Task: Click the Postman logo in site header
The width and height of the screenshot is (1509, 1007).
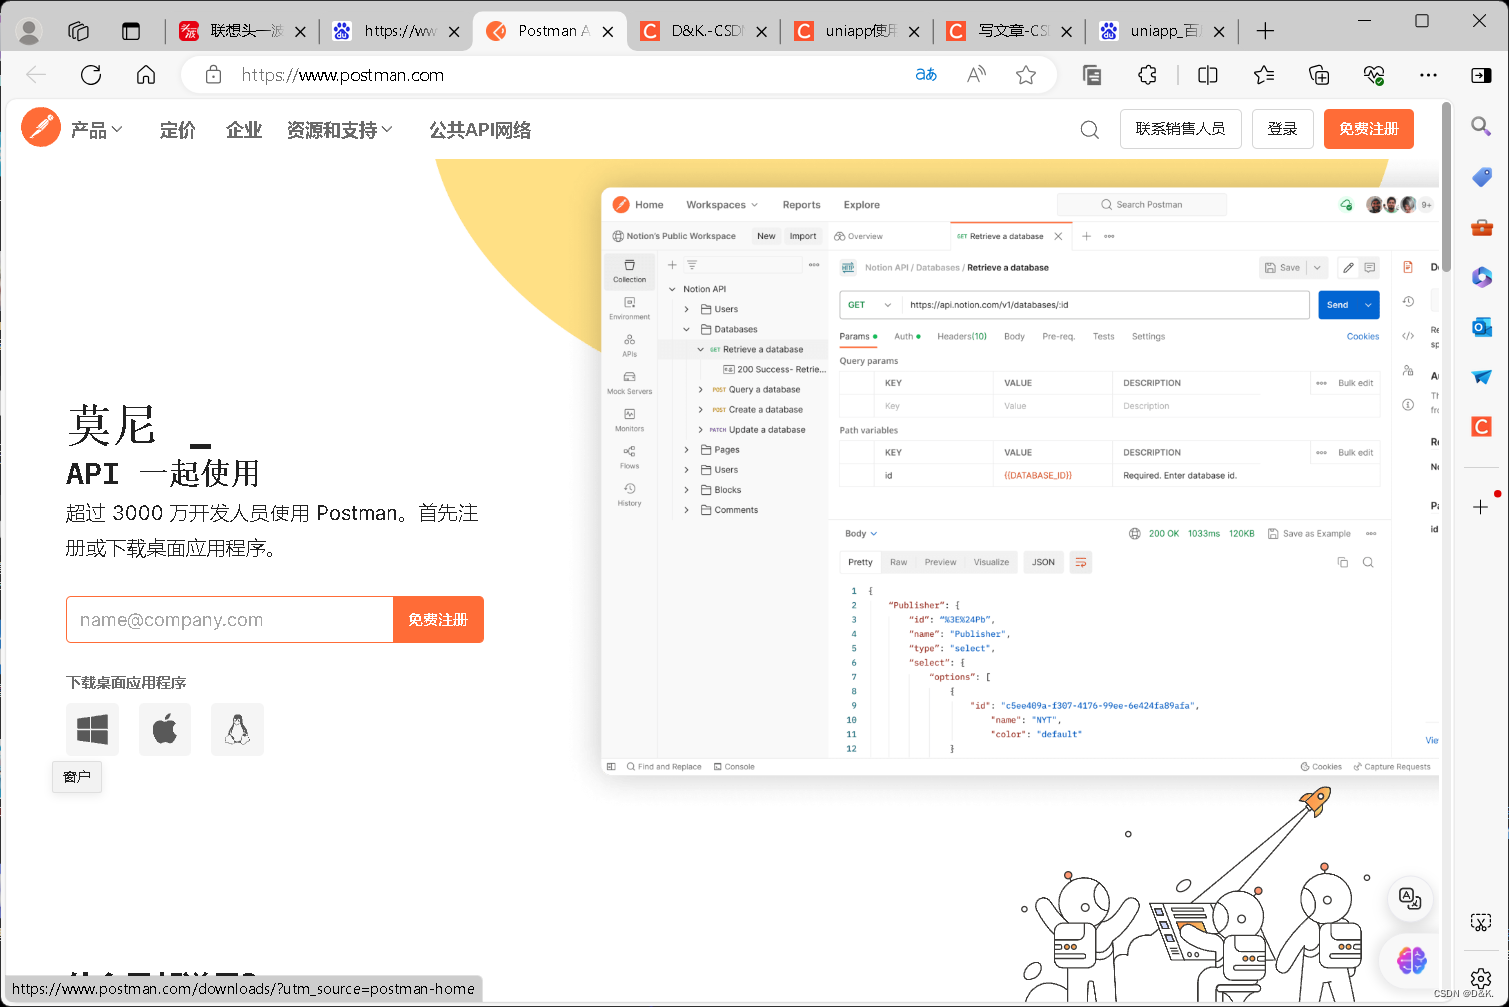Action: point(41,127)
